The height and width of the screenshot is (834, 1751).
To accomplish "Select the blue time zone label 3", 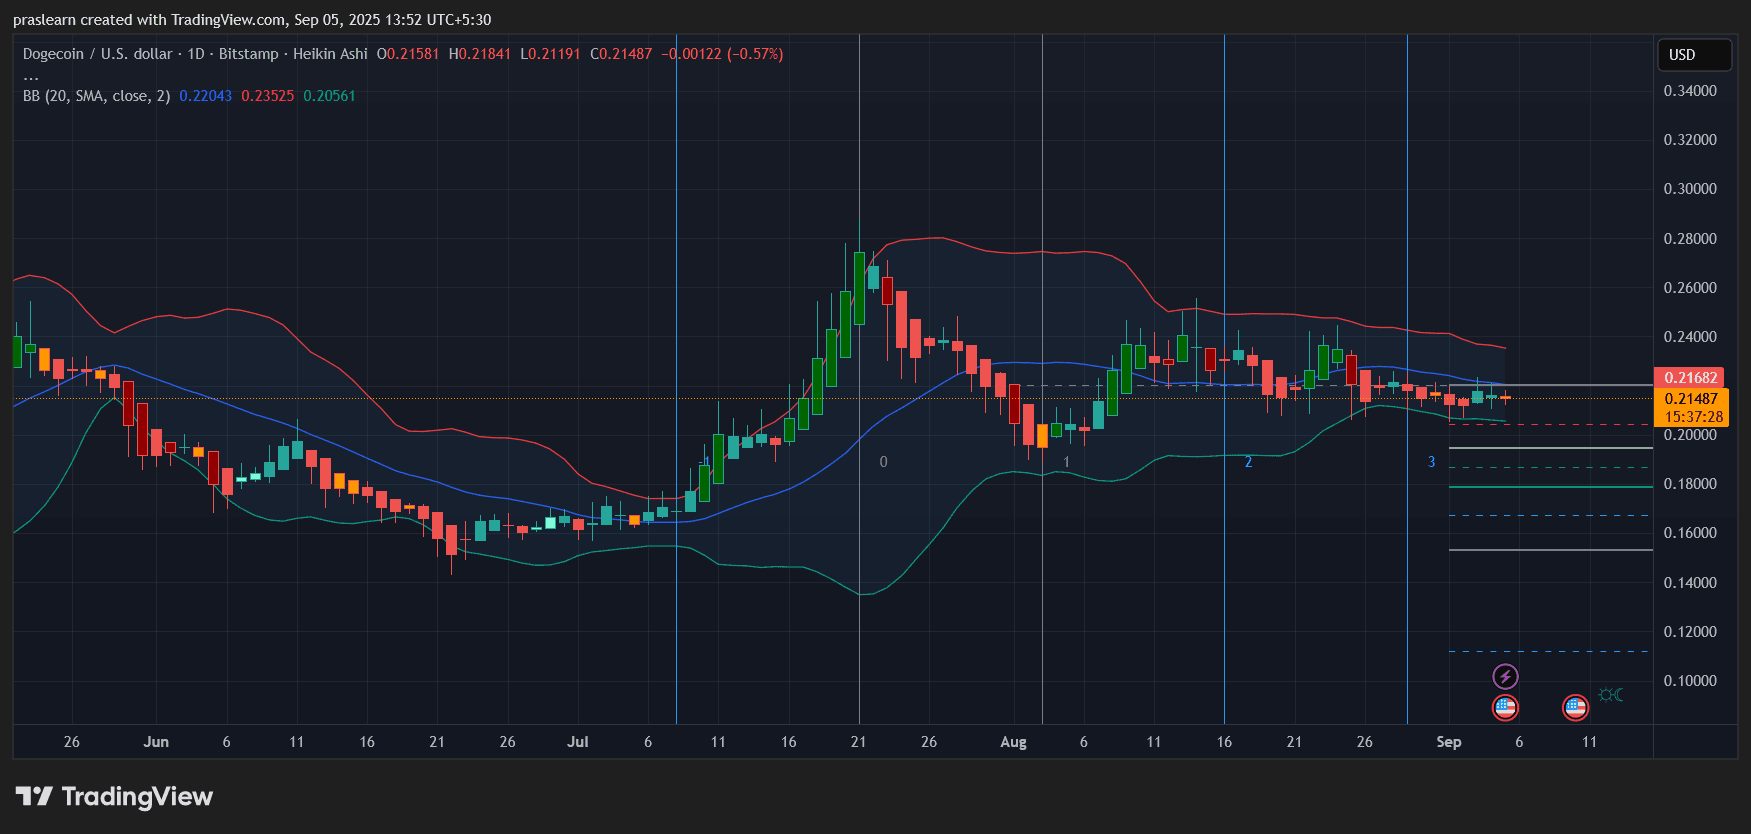I will (1431, 462).
